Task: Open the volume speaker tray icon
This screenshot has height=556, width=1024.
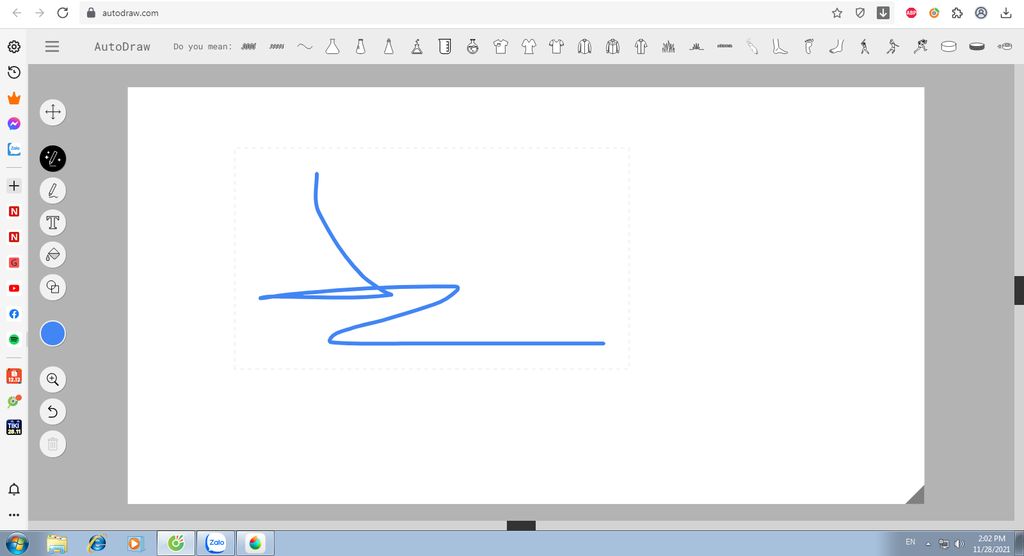Action: pos(959,544)
